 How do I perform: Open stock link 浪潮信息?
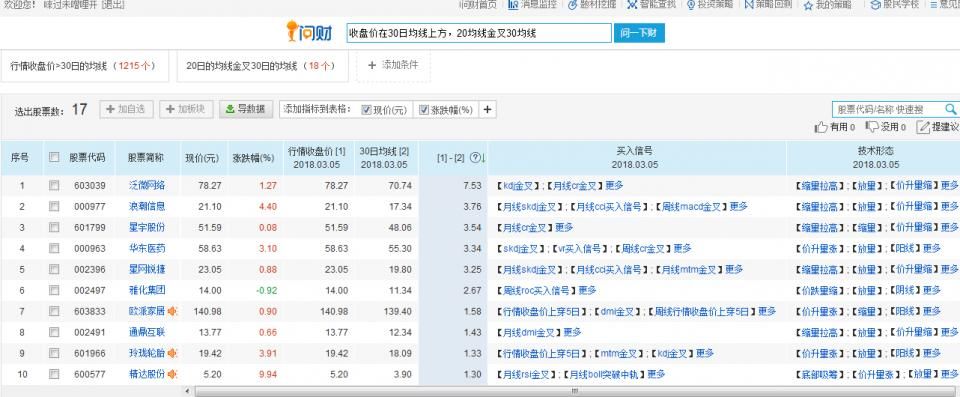(146, 206)
